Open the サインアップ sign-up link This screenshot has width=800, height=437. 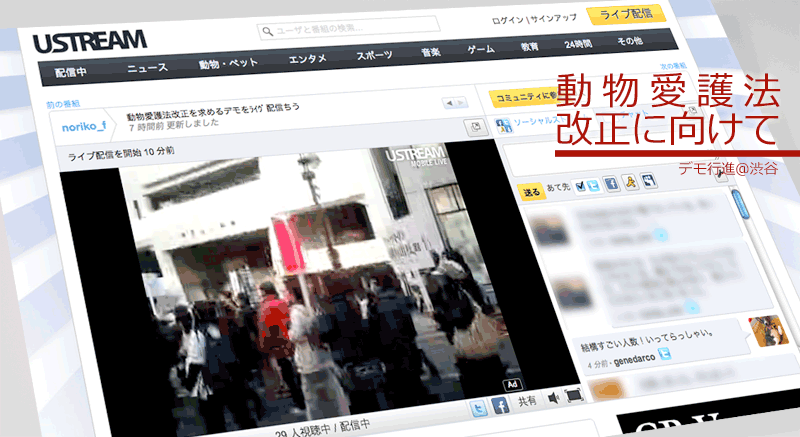point(554,18)
